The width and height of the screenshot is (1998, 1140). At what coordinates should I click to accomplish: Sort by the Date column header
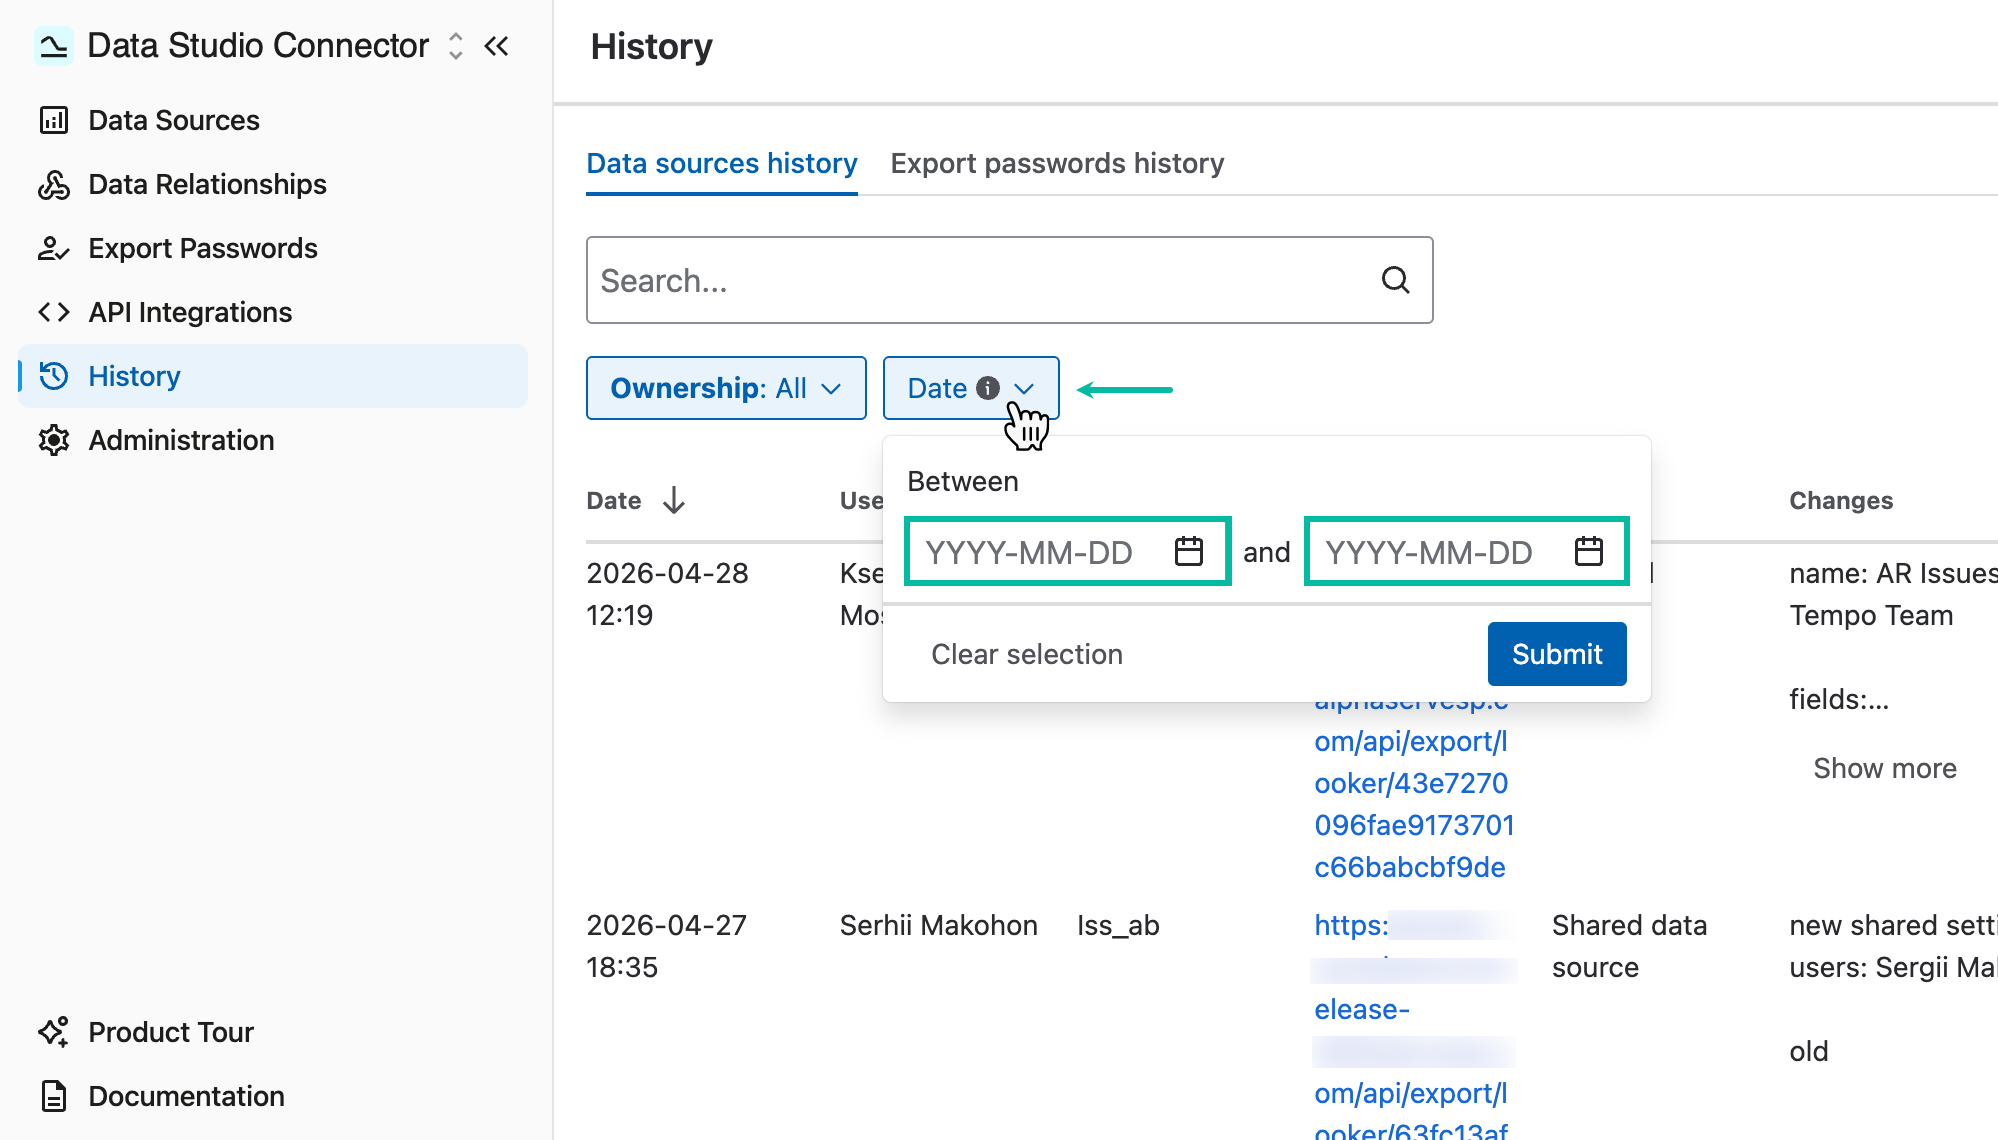[x=614, y=501]
